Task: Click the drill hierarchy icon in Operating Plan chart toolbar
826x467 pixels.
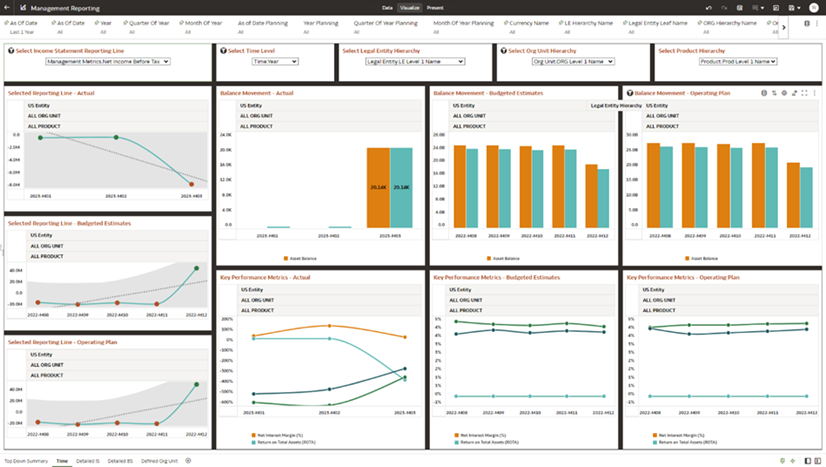Action: pyautogui.click(x=794, y=93)
